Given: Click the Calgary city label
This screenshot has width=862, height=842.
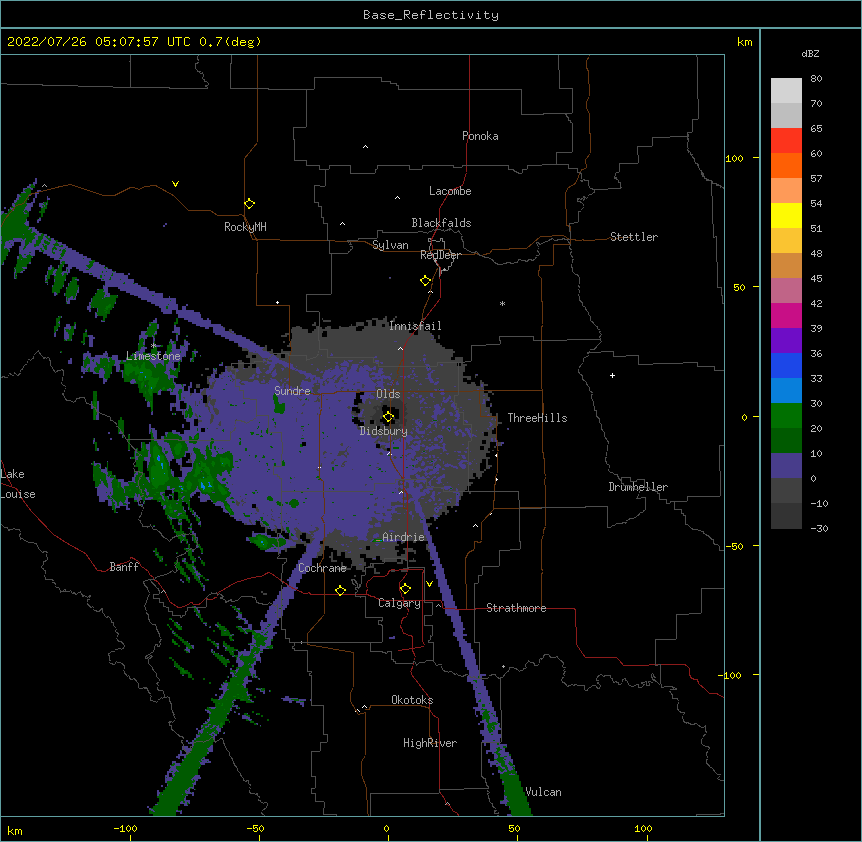Looking at the screenshot, I should pos(399,603).
